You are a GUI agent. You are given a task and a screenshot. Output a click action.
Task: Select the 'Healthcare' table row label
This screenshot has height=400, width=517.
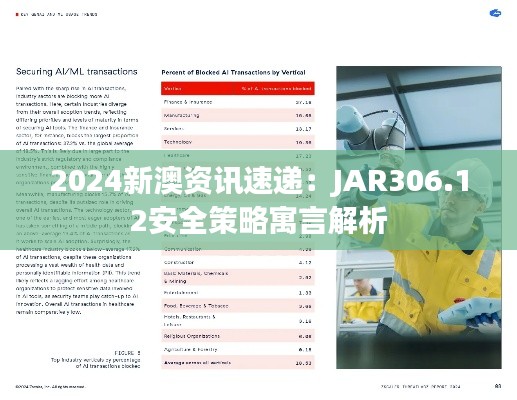point(177,155)
